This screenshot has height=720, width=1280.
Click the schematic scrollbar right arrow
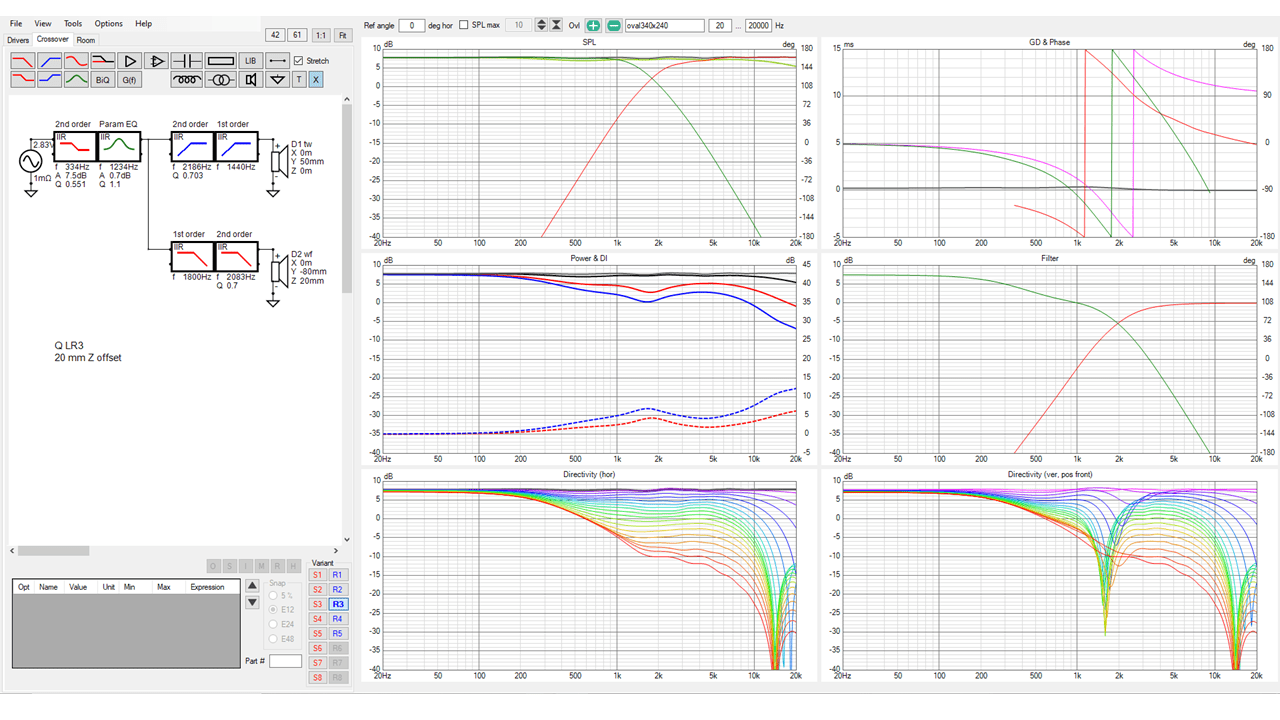point(336,550)
